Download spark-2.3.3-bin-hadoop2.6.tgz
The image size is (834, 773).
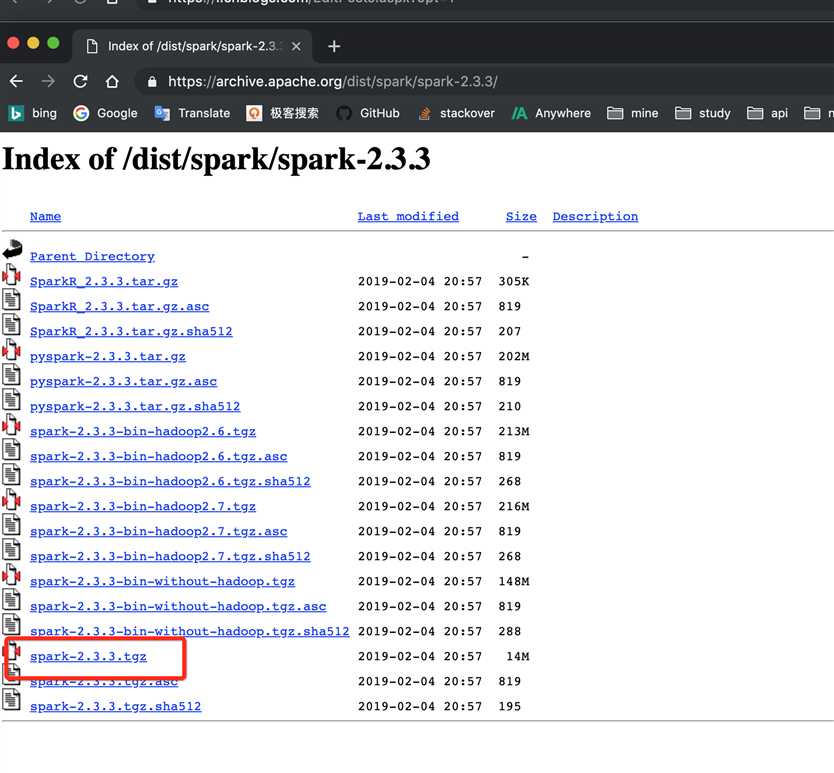(143, 431)
